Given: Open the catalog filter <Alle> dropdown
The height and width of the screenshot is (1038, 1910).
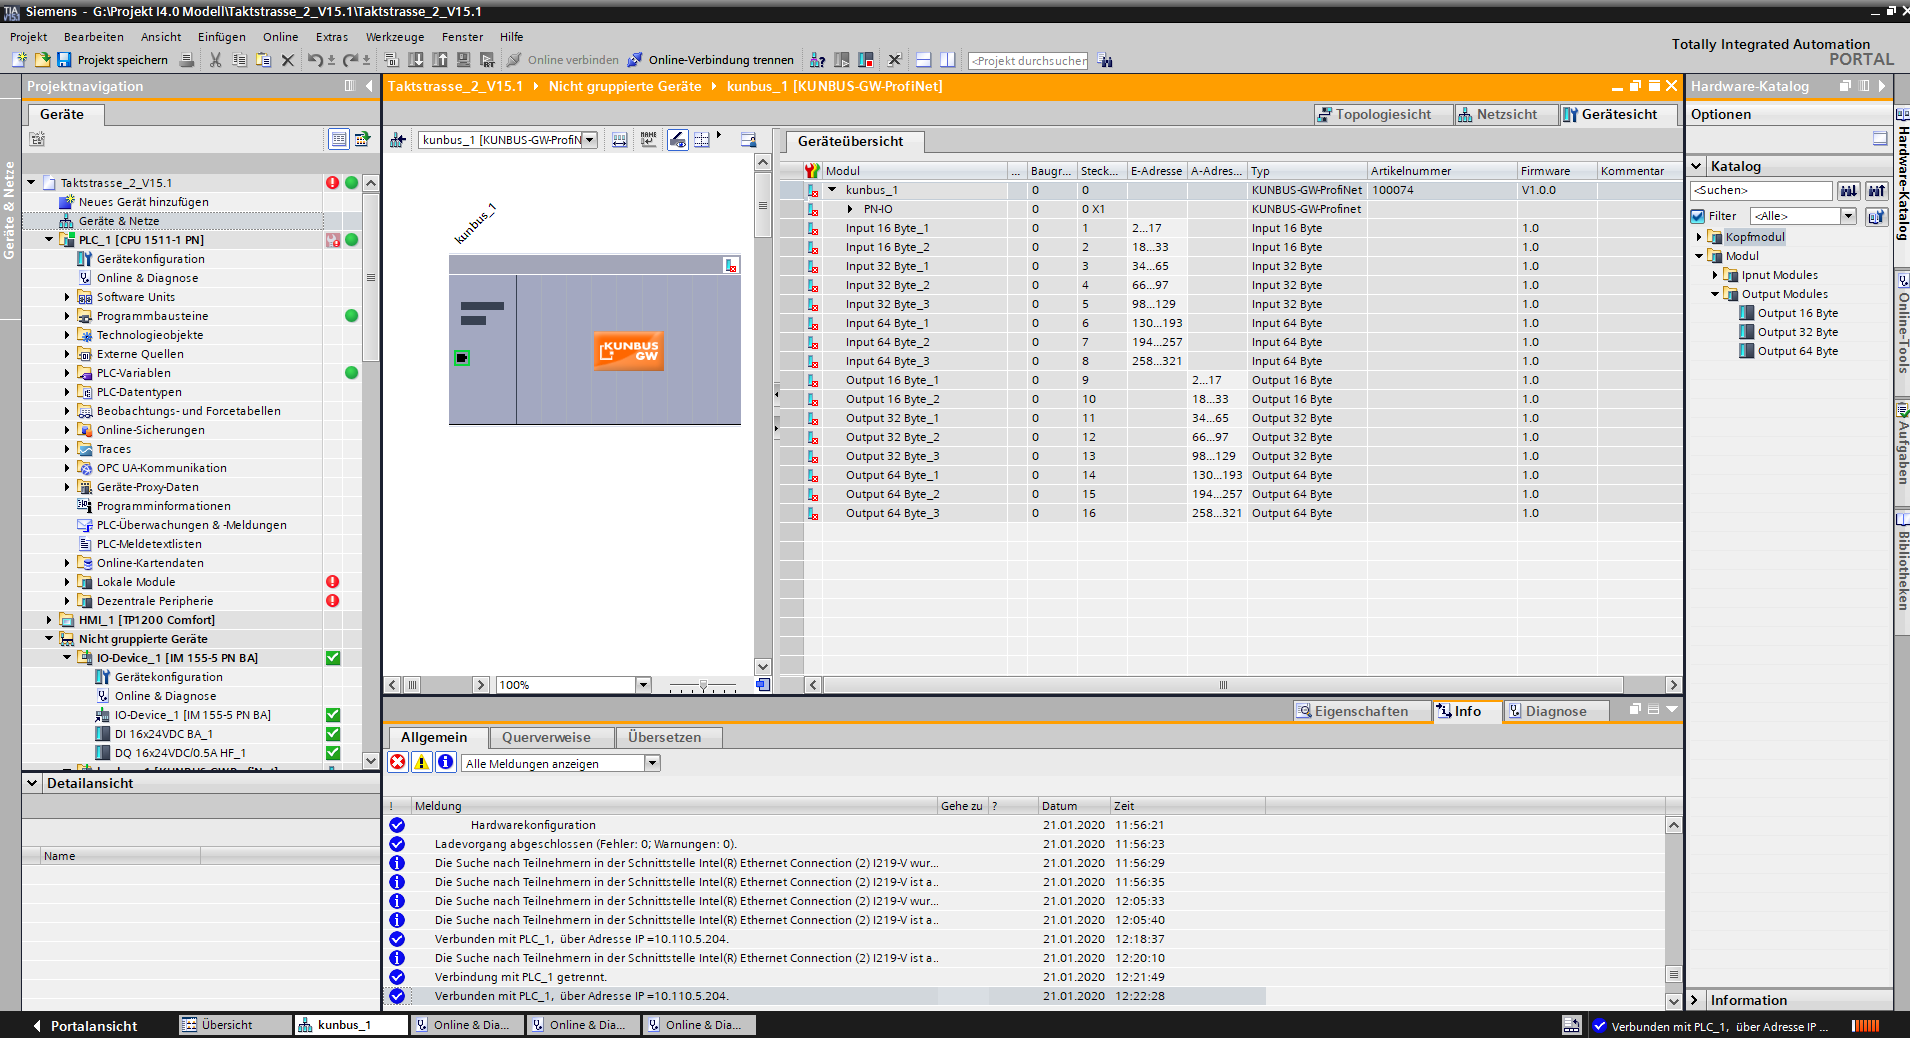Looking at the screenshot, I should [1848, 216].
